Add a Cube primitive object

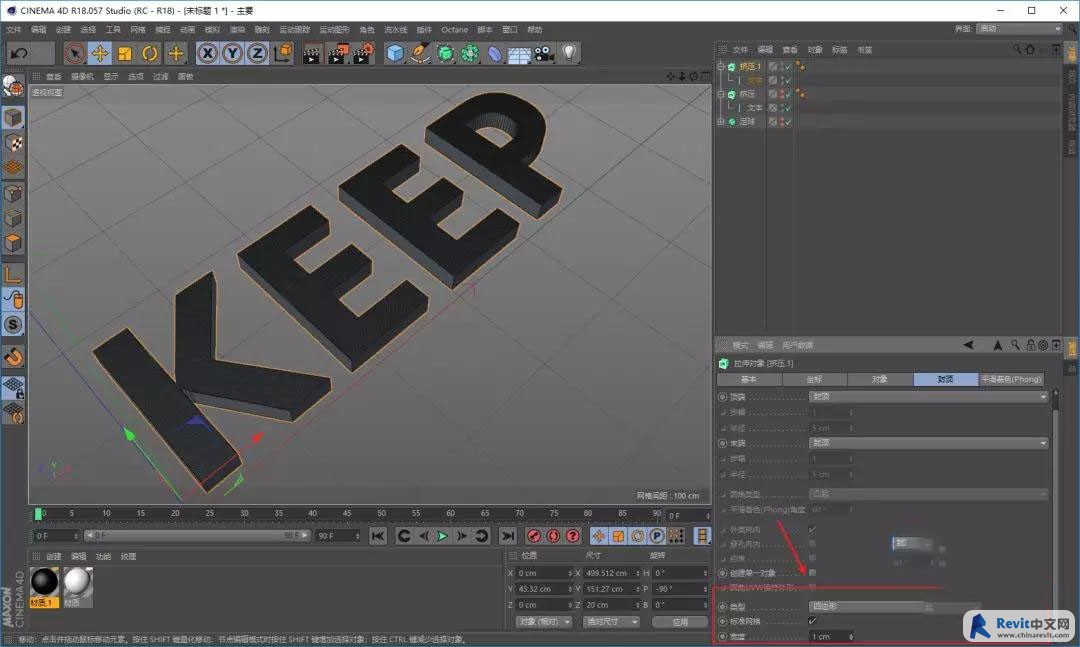(395, 53)
